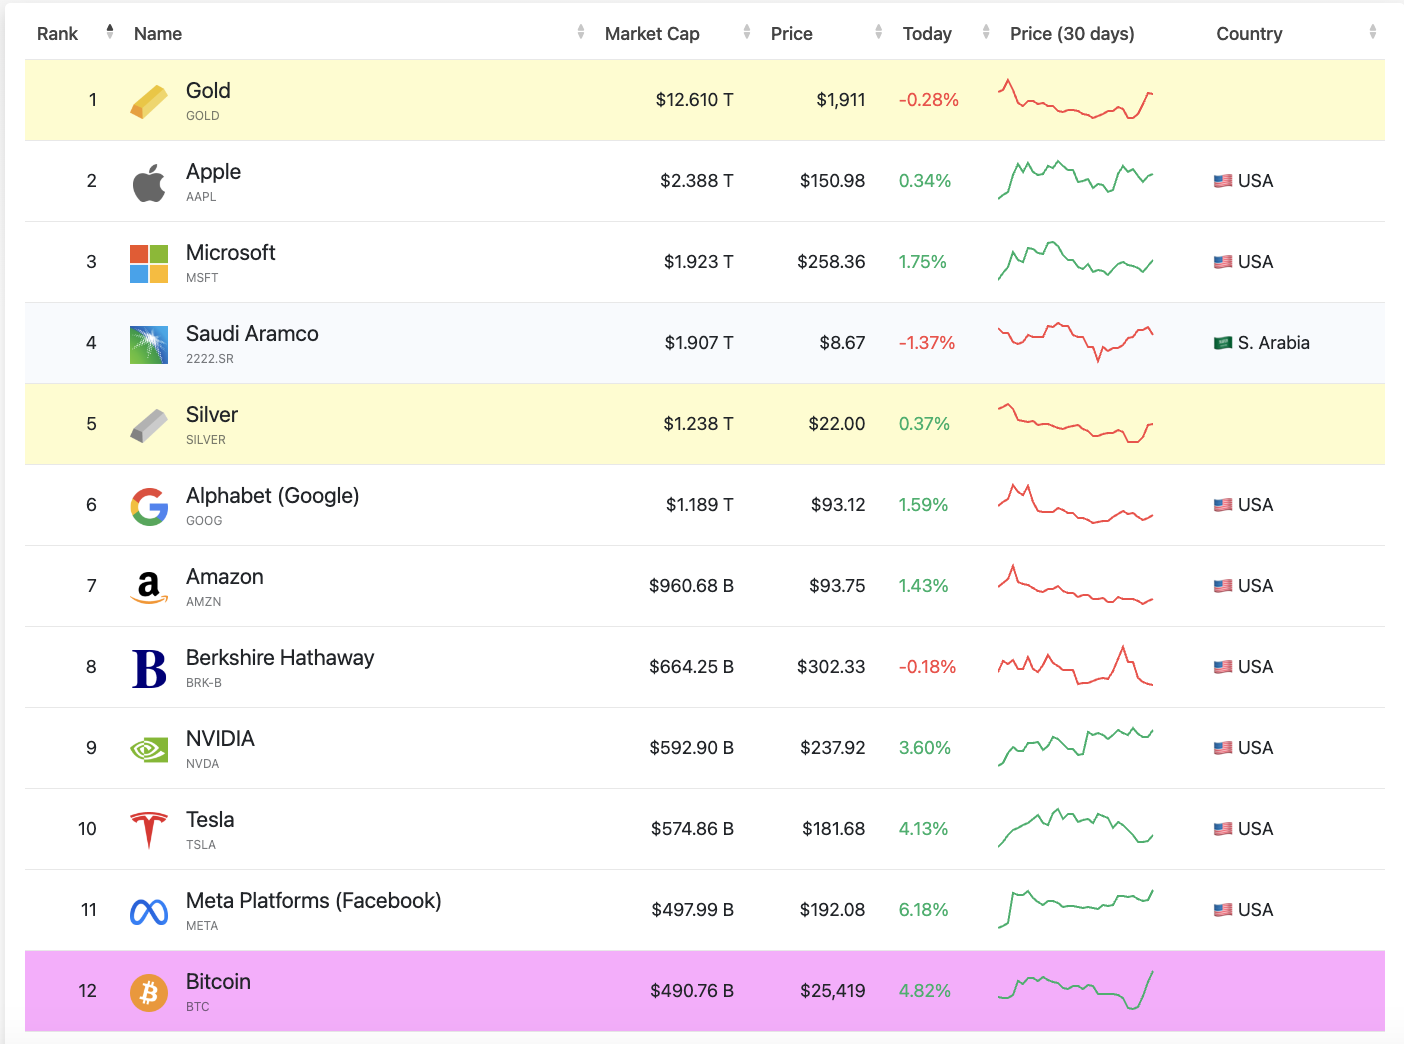Click the Microsoft logo icon
The width and height of the screenshot is (1404, 1044).
tap(149, 263)
